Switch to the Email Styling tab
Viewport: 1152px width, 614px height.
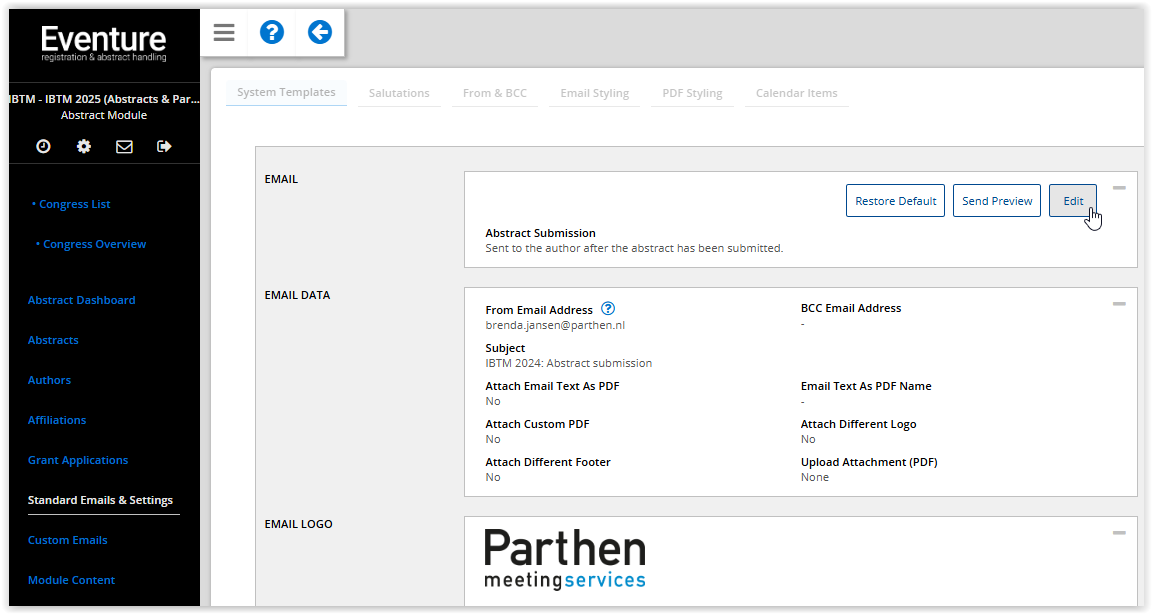[594, 93]
